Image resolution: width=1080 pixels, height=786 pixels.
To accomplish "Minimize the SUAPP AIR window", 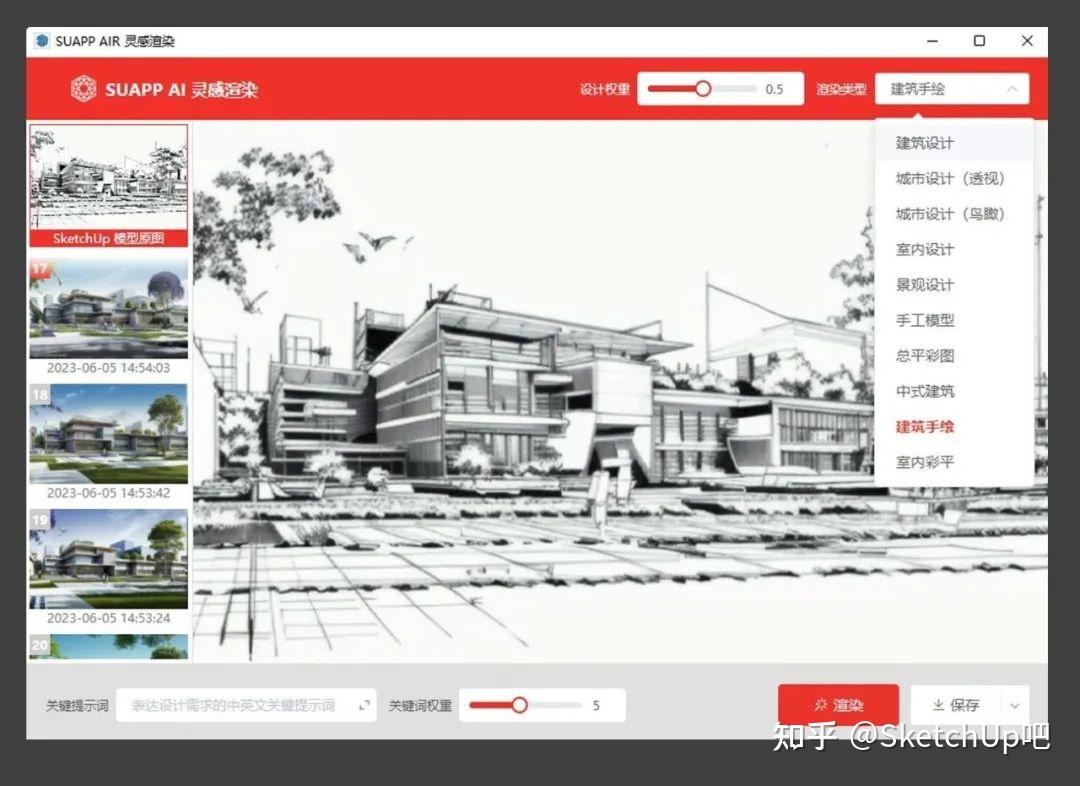I will 933,41.
